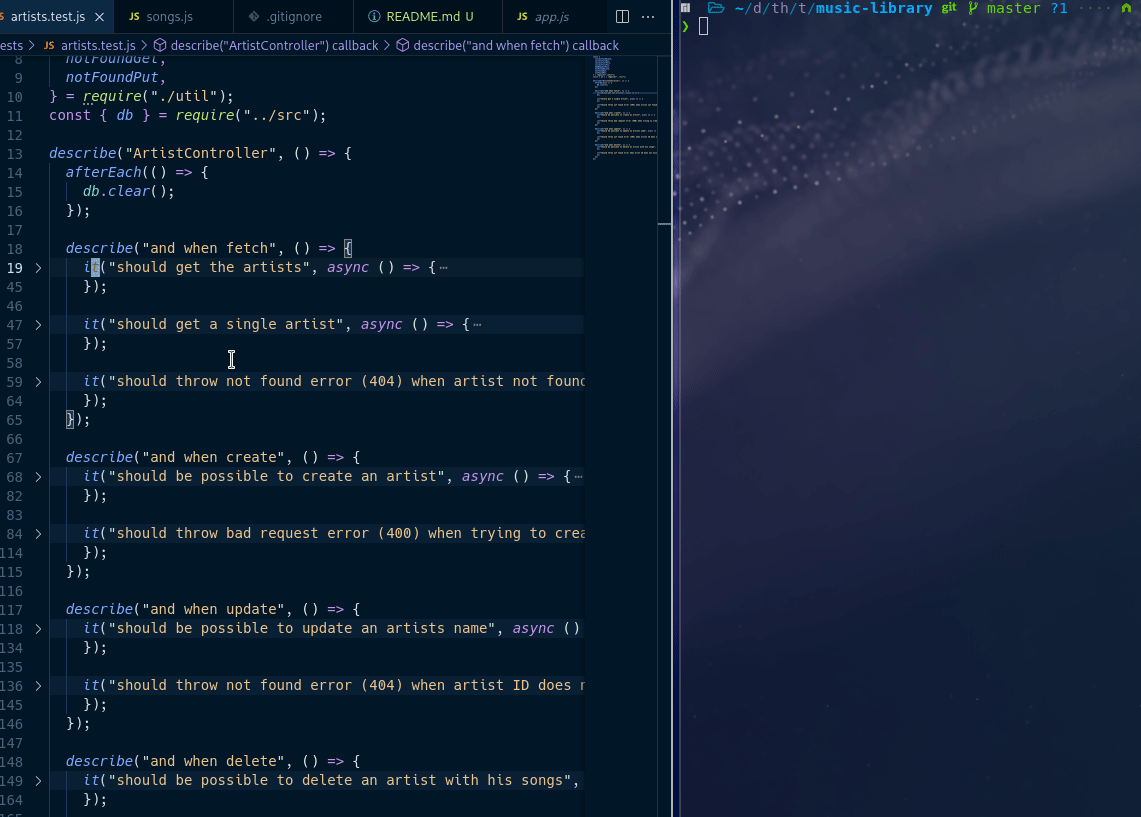Screen dimensions: 1141x817
Task: Click the music-library path in terminal
Action: click(874, 8)
